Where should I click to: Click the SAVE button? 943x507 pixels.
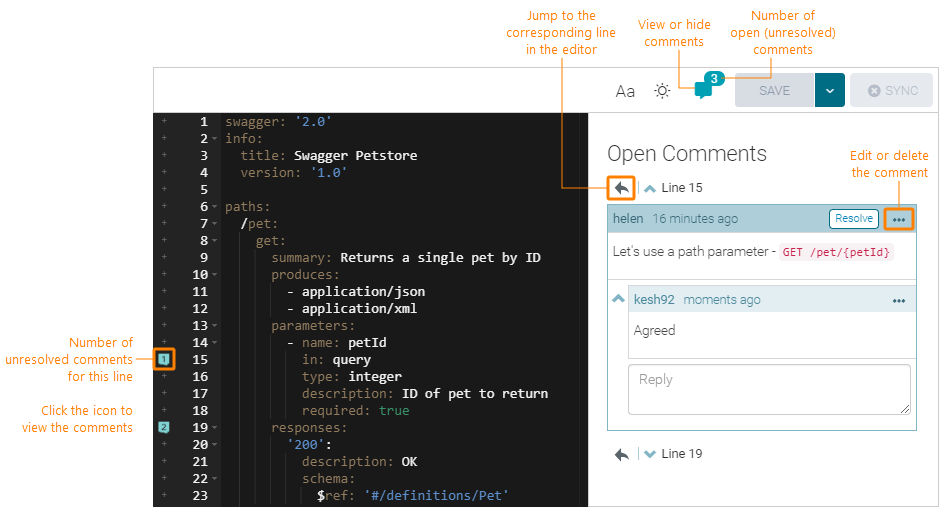[x=774, y=91]
